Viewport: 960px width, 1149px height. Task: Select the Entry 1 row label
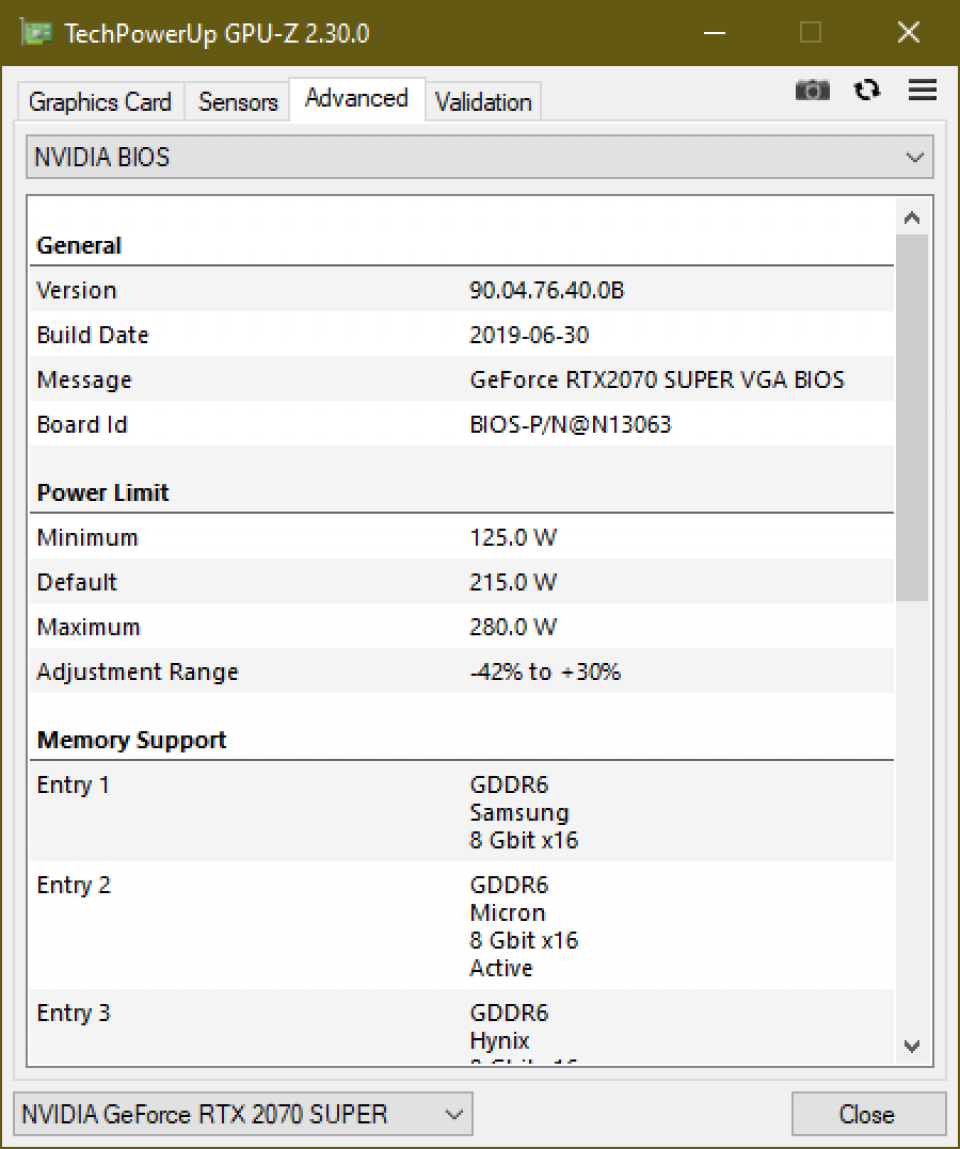click(x=73, y=785)
